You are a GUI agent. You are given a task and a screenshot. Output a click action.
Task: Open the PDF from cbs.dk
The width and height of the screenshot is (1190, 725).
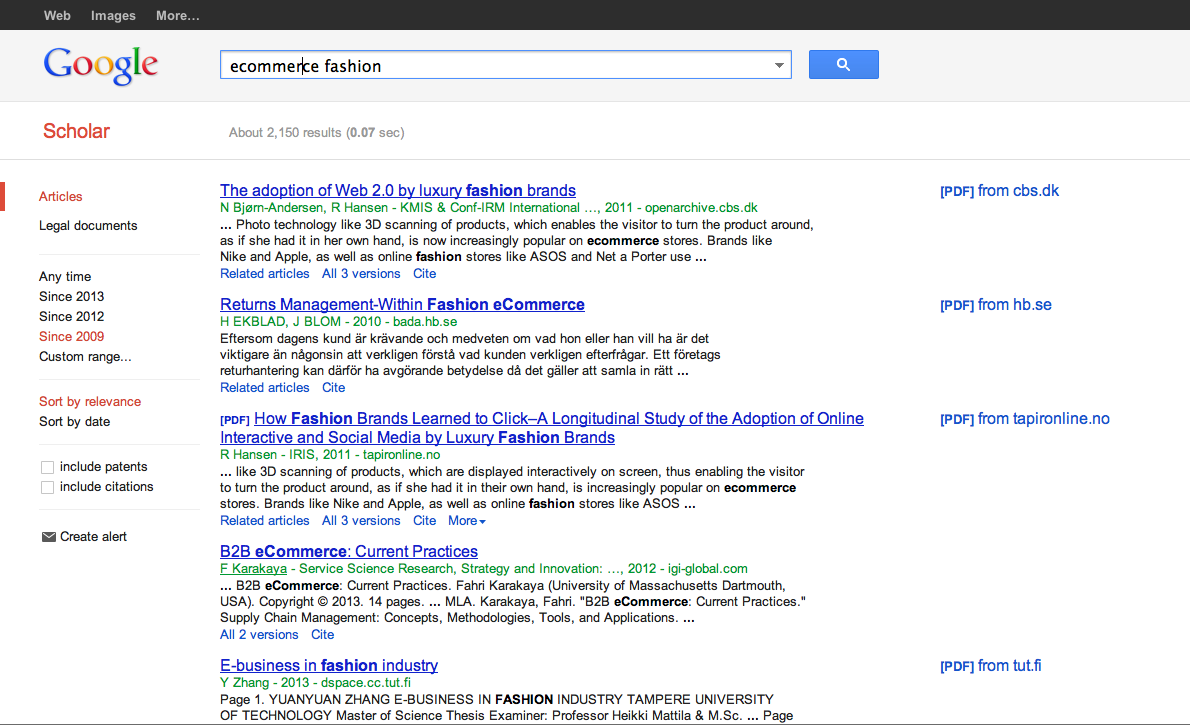pyautogui.click(x=1000, y=191)
